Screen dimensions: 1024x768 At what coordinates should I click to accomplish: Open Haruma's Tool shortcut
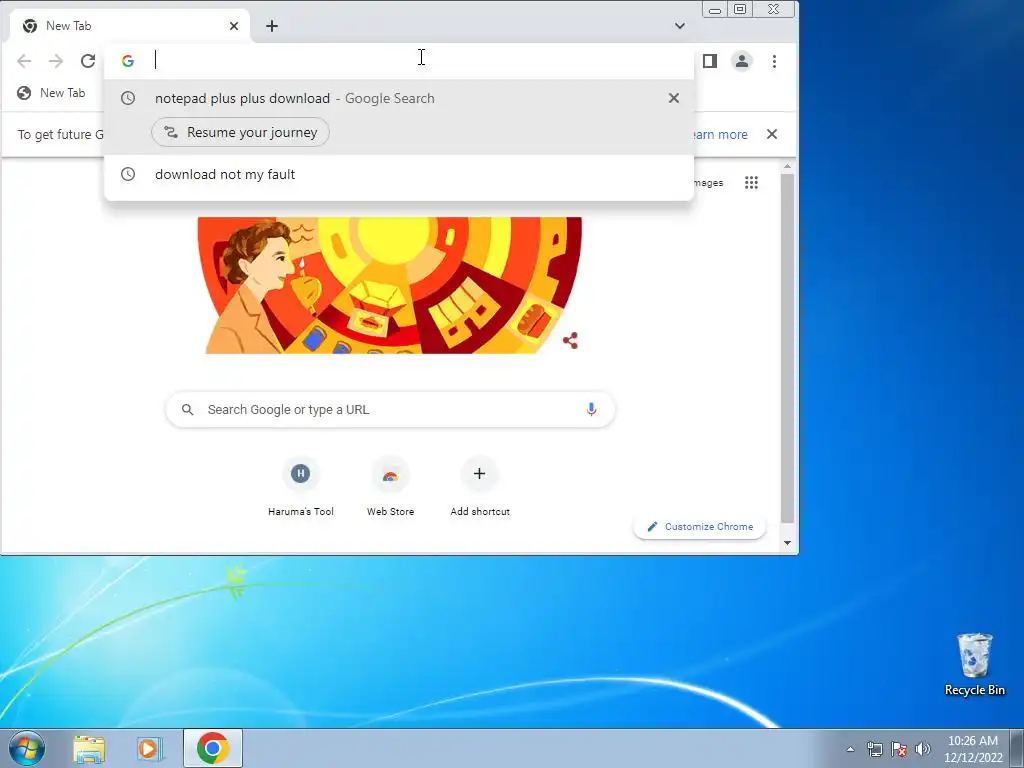pyautogui.click(x=300, y=487)
